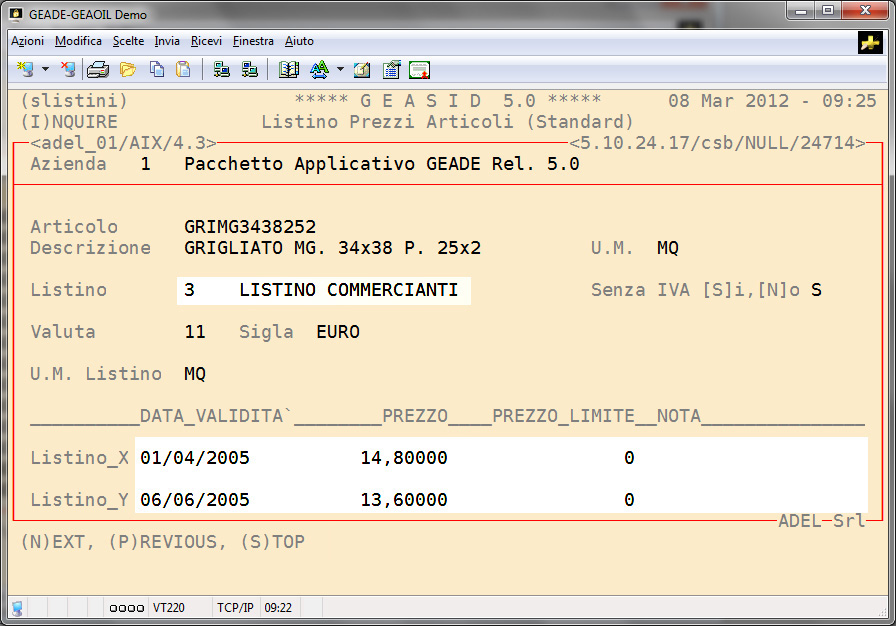
Task: Click the Listino_X date 01/04/2005
Action: pos(195,458)
